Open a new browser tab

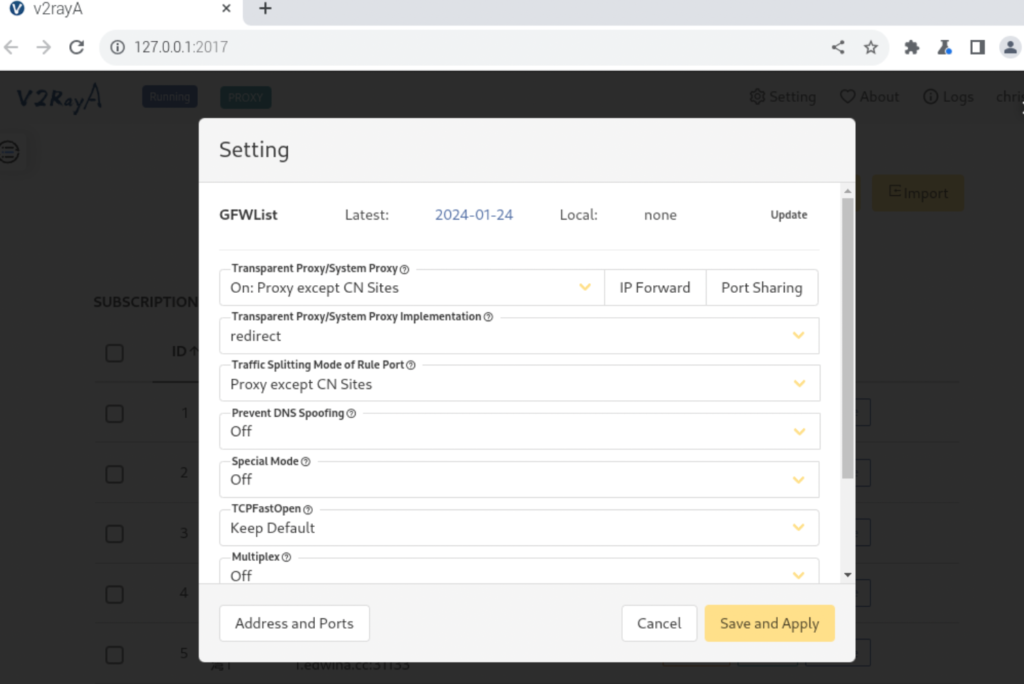click(x=265, y=9)
